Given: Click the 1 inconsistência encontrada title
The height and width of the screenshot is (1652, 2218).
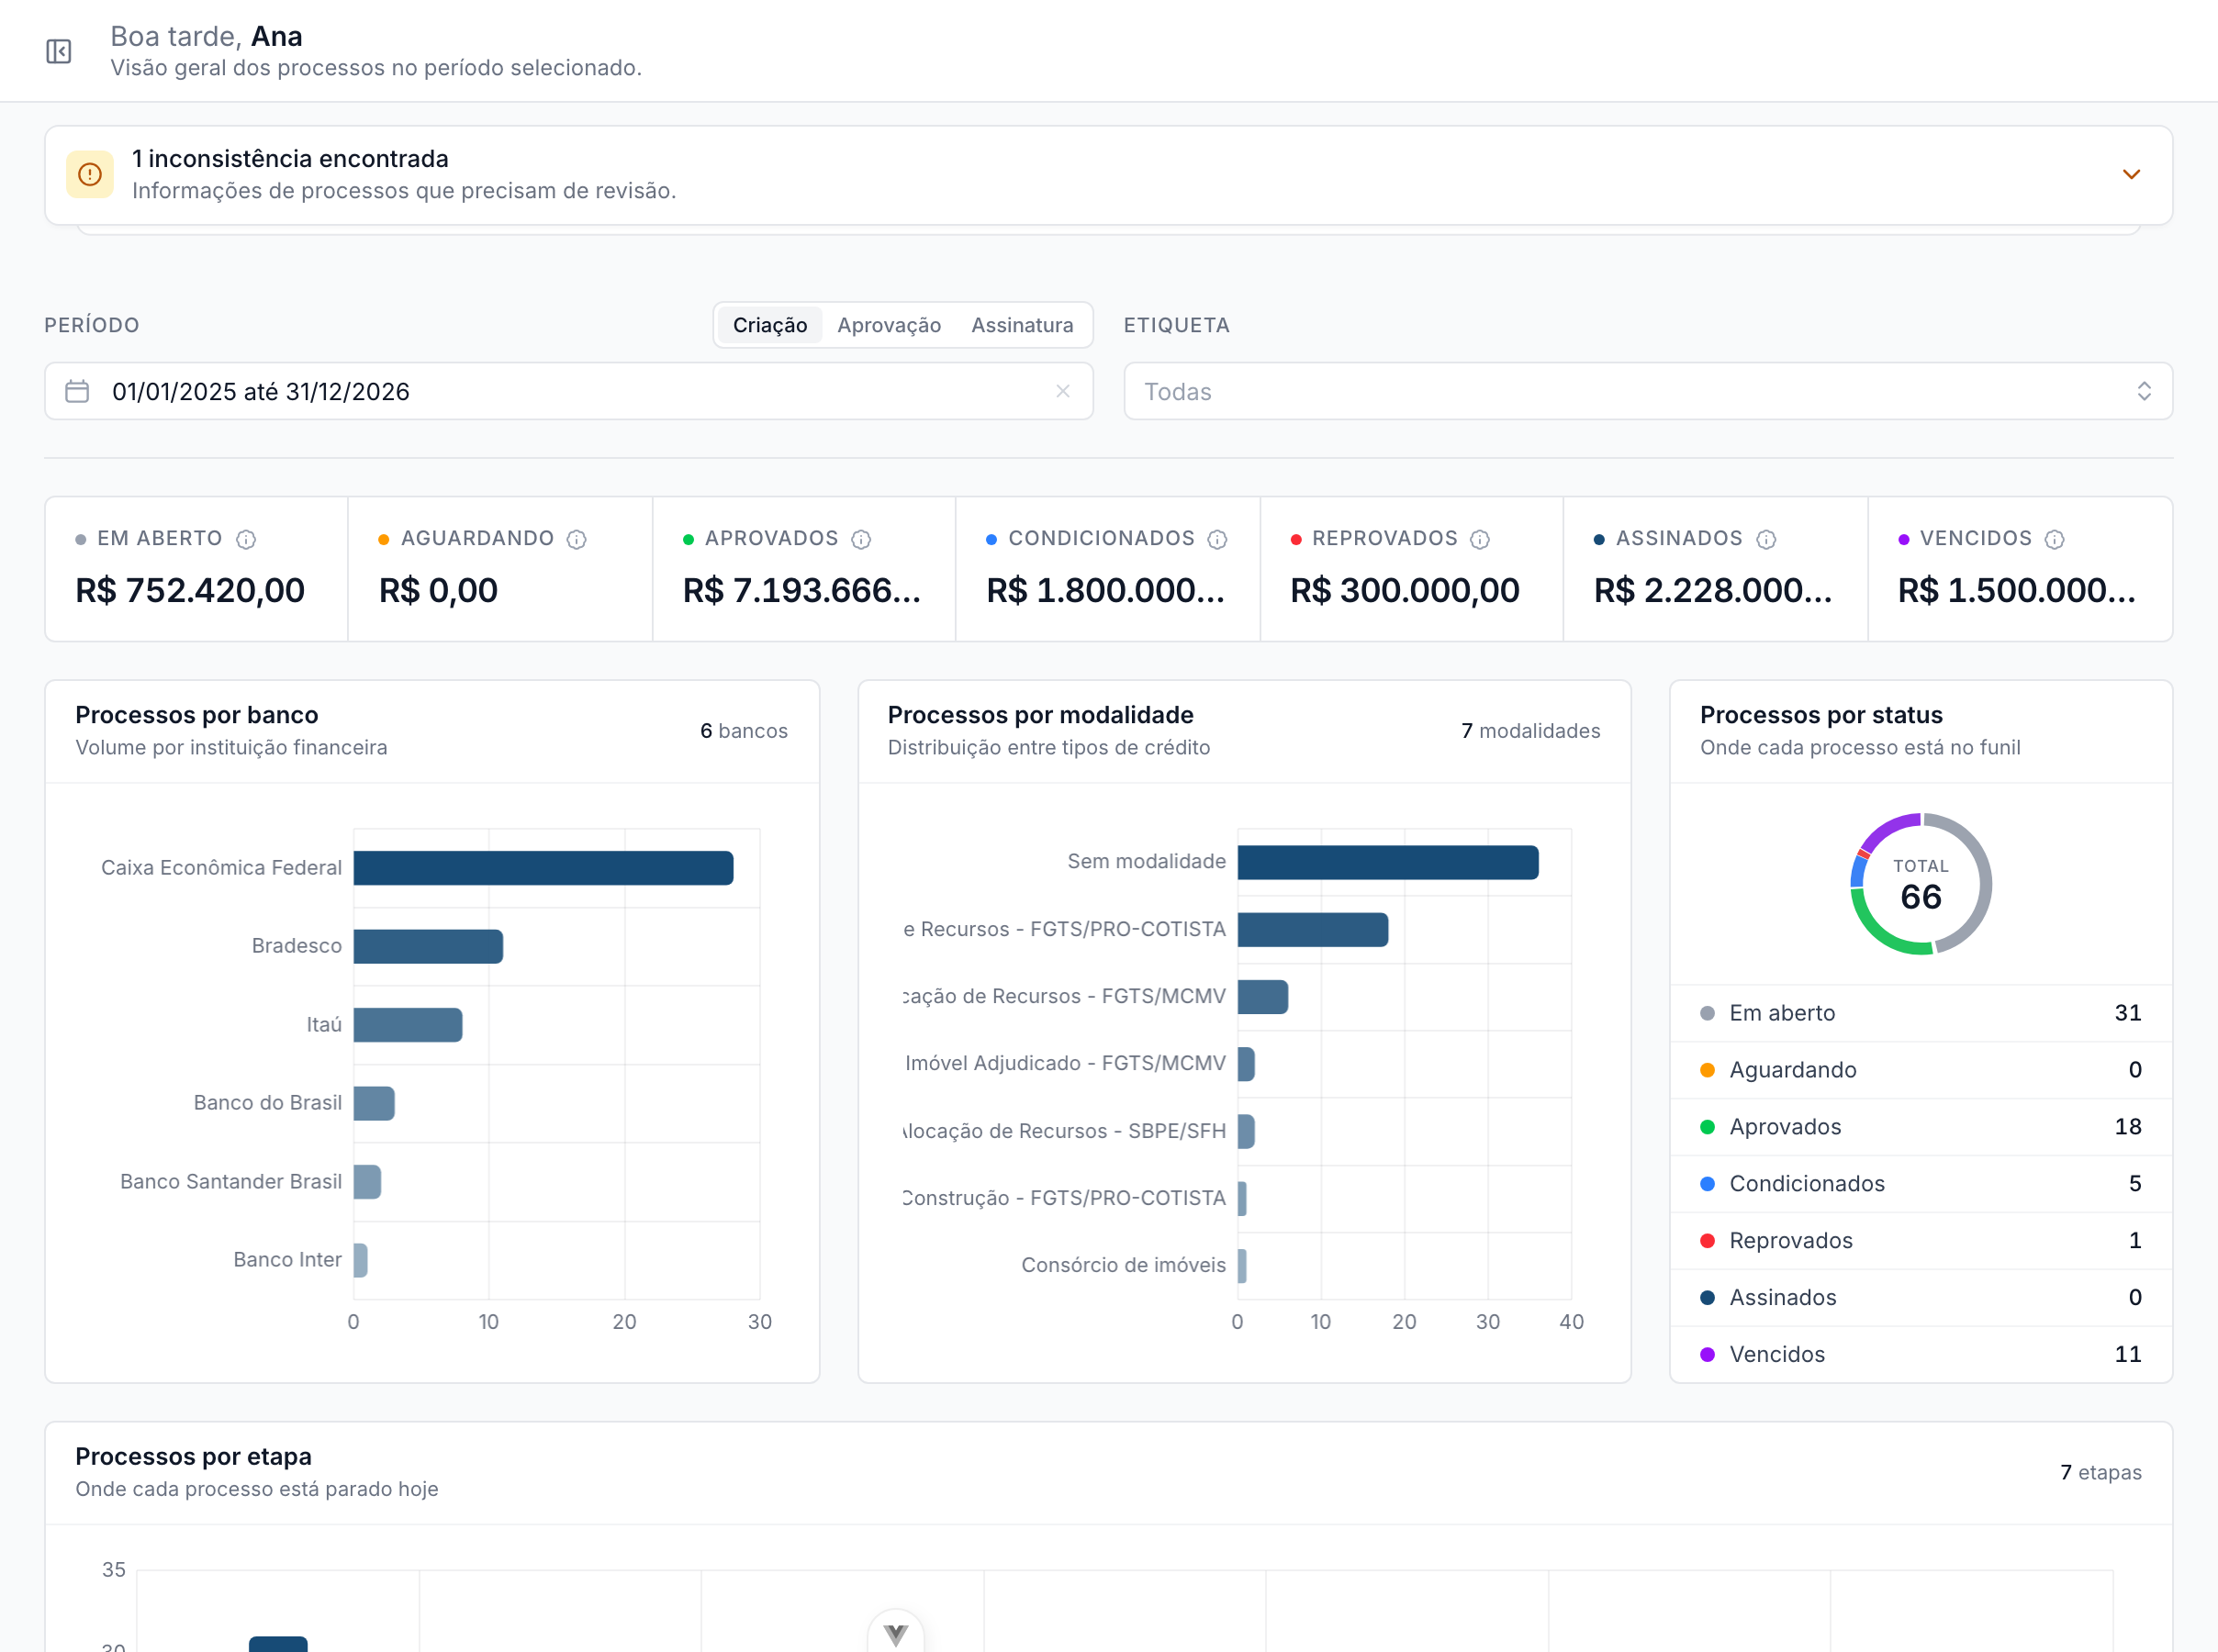Looking at the screenshot, I should (290, 159).
